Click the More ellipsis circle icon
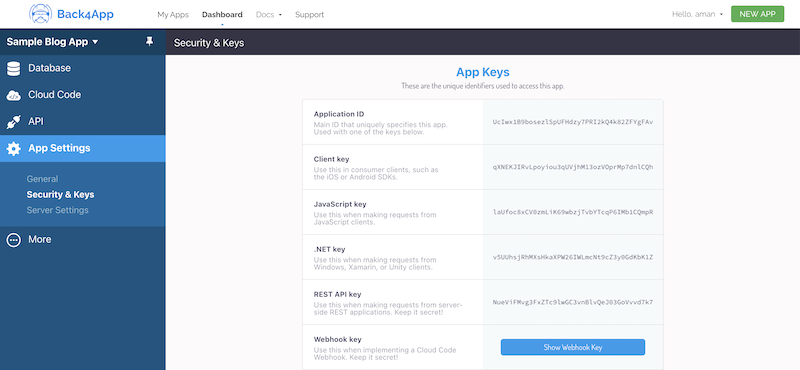The width and height of the screenshot is (800, 370). [x=13, y=240]
